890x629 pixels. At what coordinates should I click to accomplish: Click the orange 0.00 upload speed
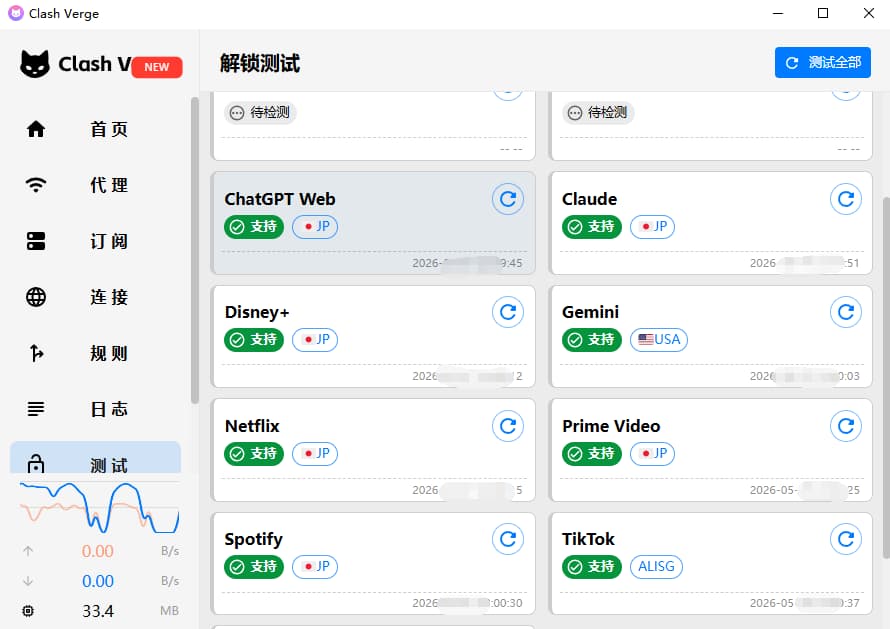click(x=98, y=551)
